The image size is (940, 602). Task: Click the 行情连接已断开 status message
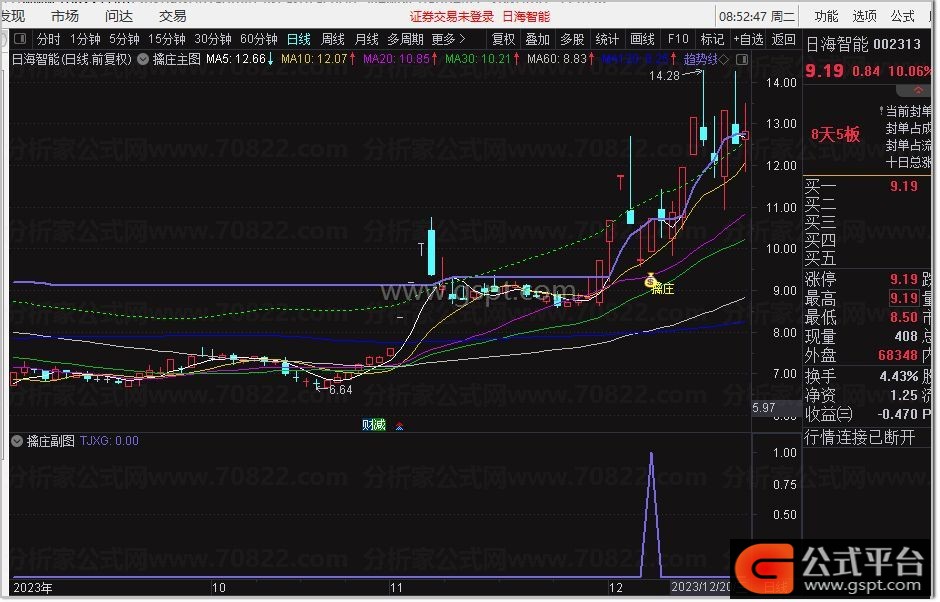860,438
